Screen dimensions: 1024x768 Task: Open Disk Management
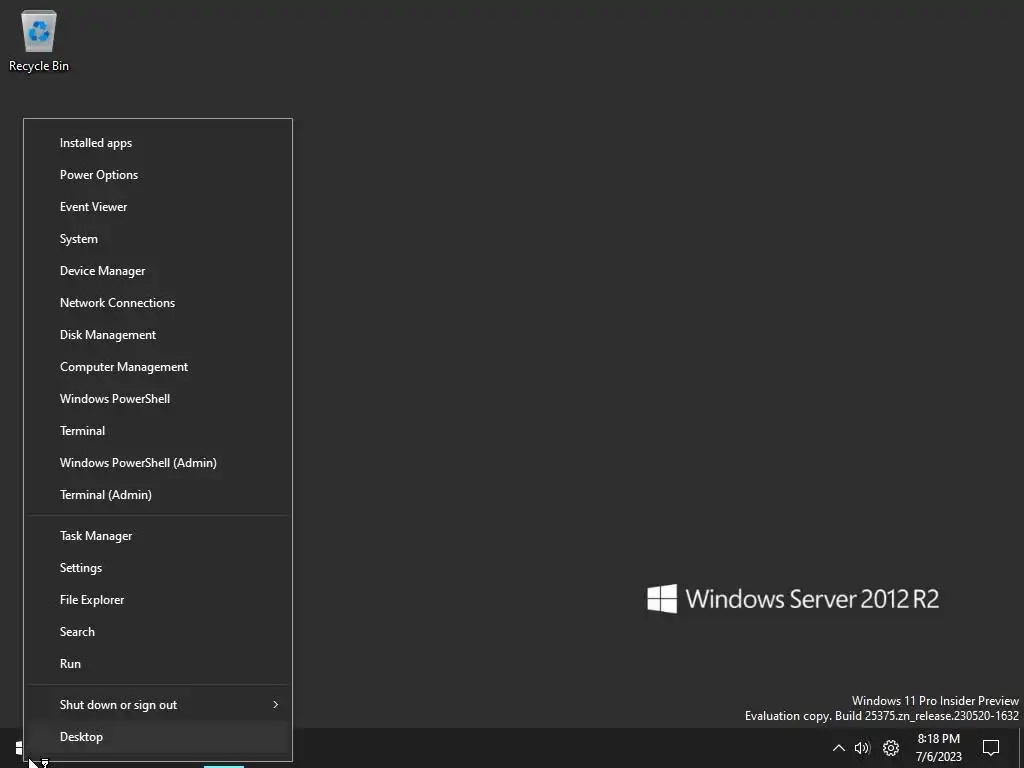(158, 335)
